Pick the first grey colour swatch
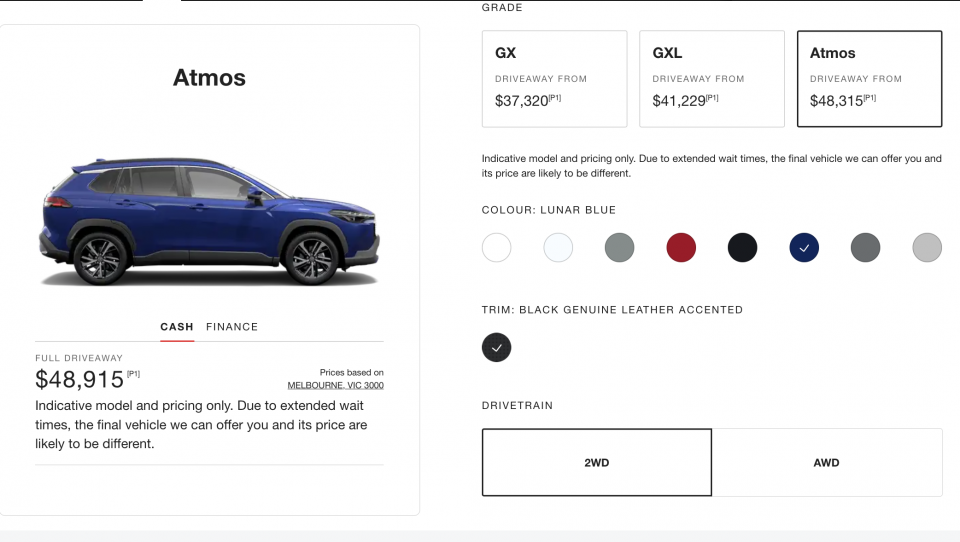 coord(620,247)
